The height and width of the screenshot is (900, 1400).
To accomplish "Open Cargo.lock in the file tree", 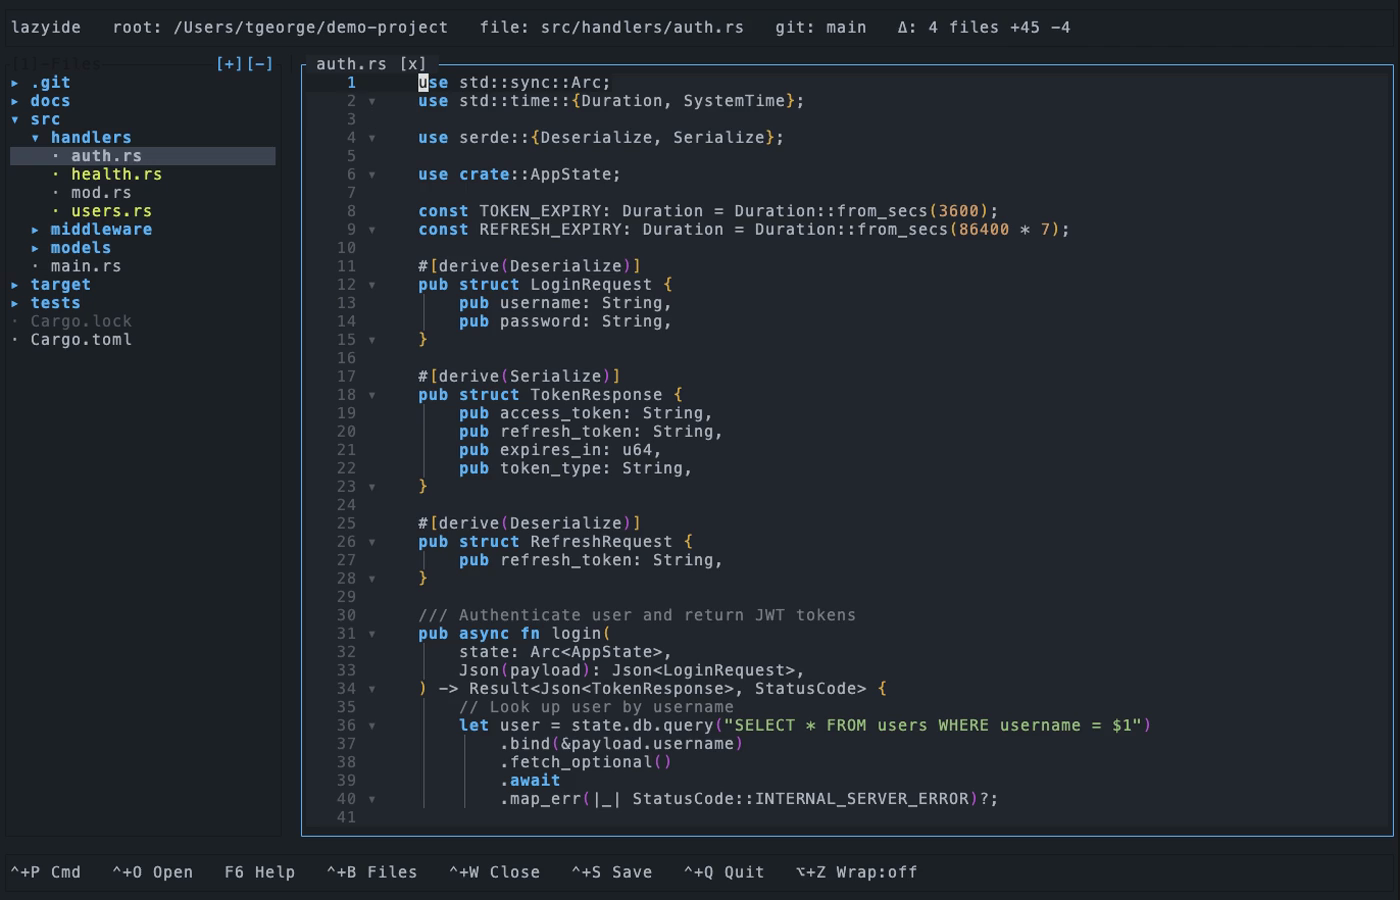I will [x=81, y=321].
